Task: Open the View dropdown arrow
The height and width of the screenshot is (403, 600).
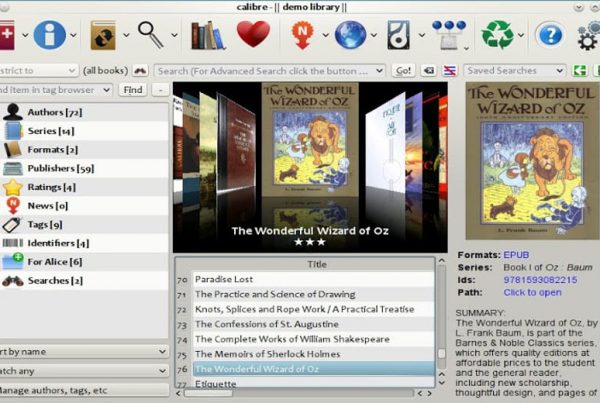Action: point(174,35)
